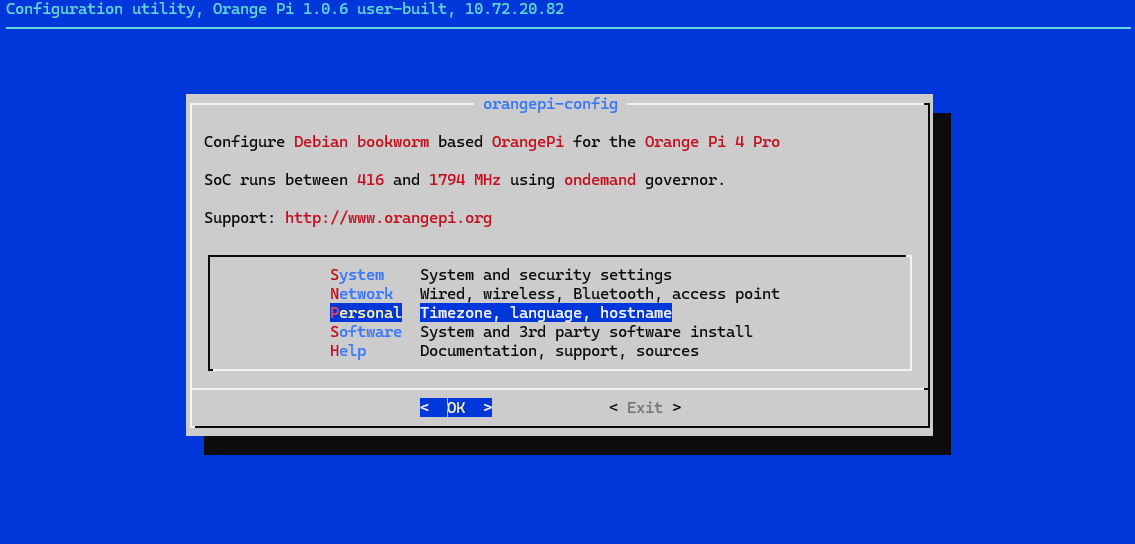Click the OK button
1135x544 pixels.
[456, 407]
